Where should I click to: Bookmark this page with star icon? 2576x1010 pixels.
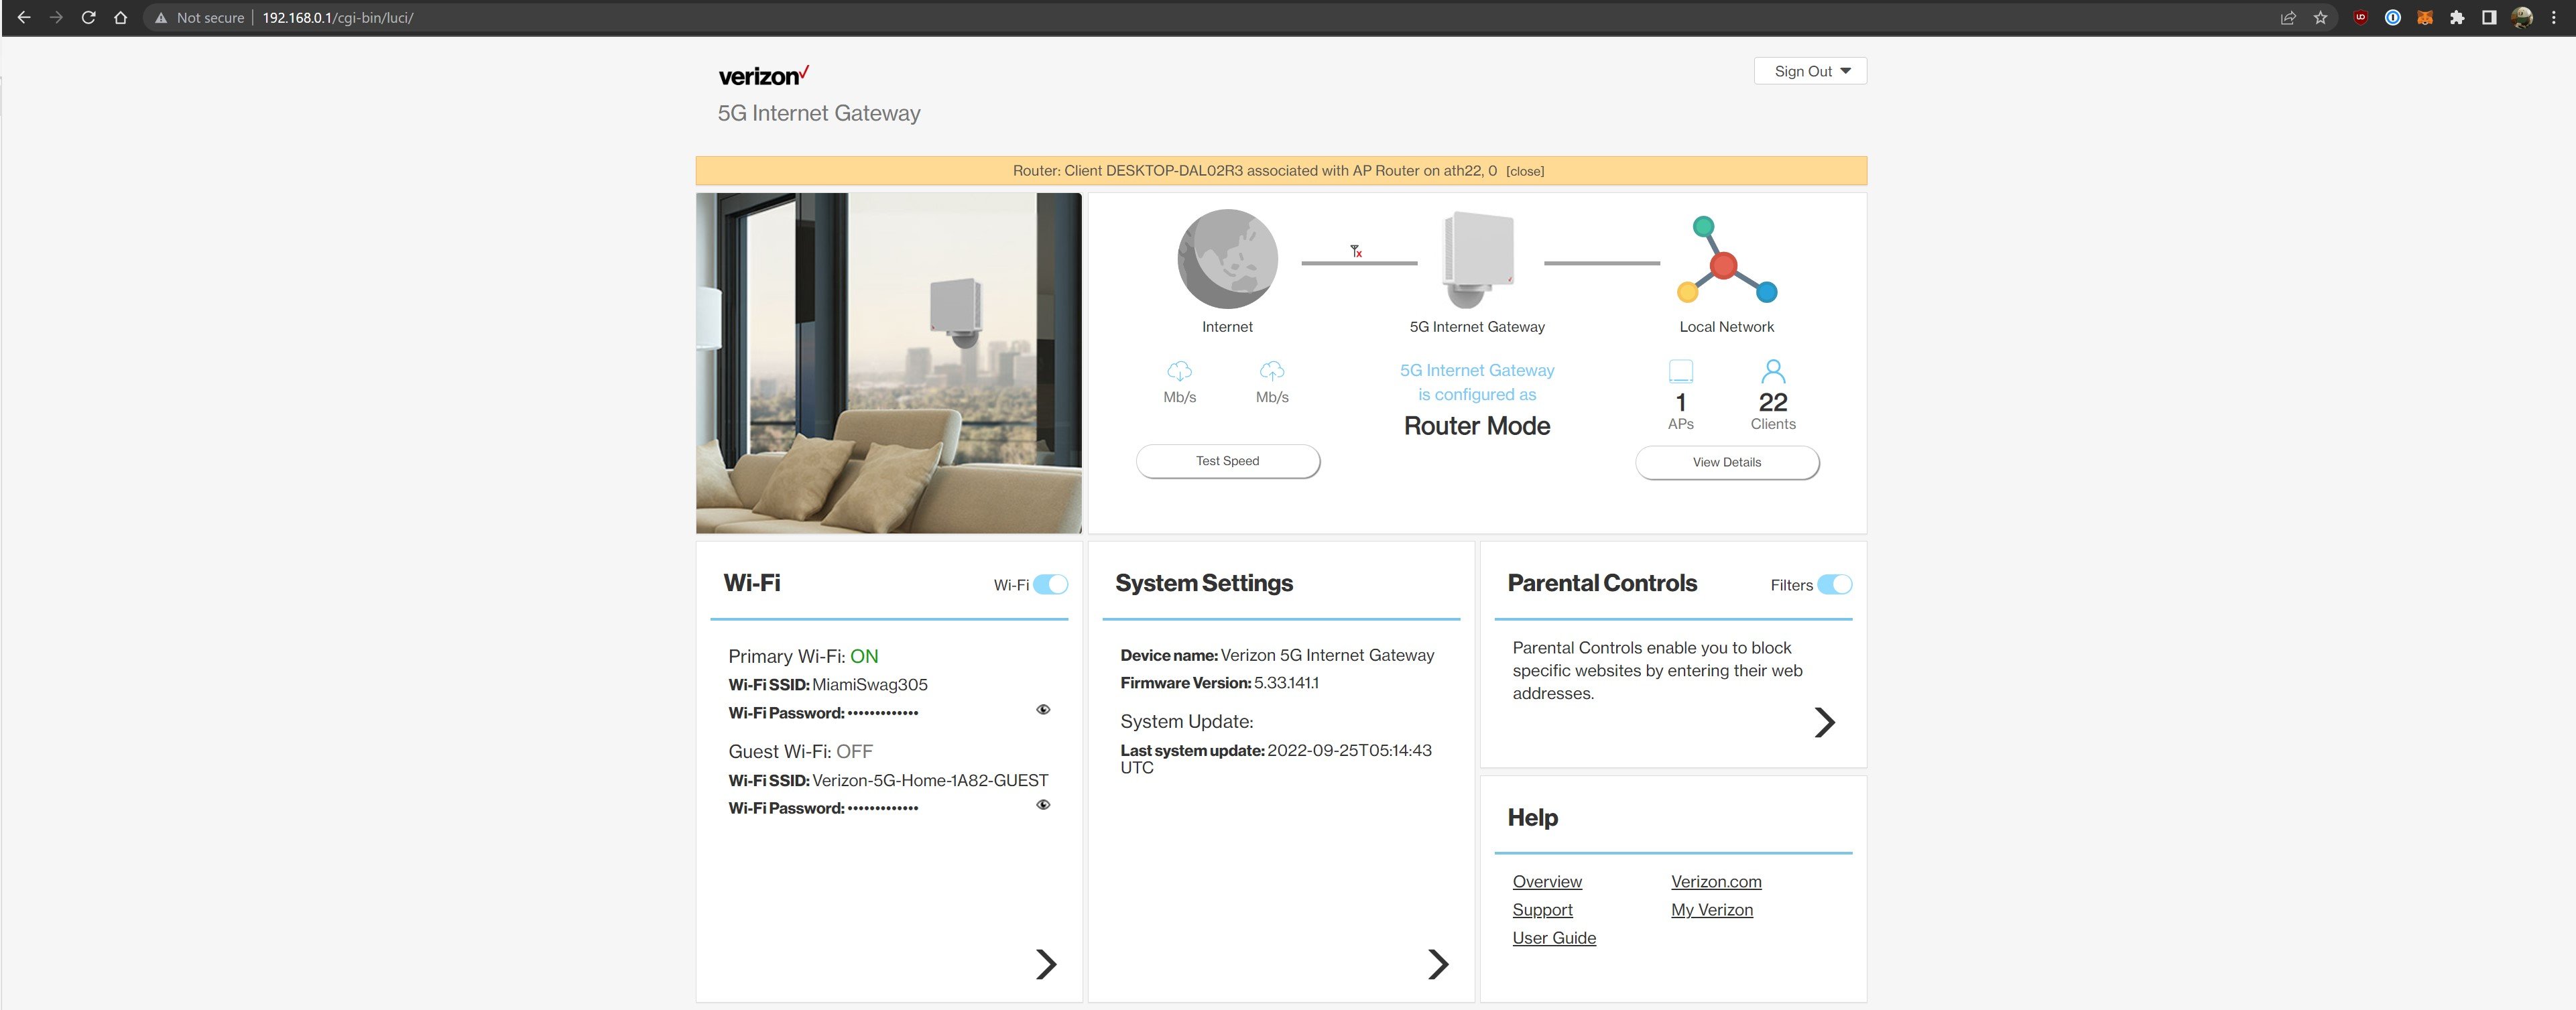click(2320, 18)
